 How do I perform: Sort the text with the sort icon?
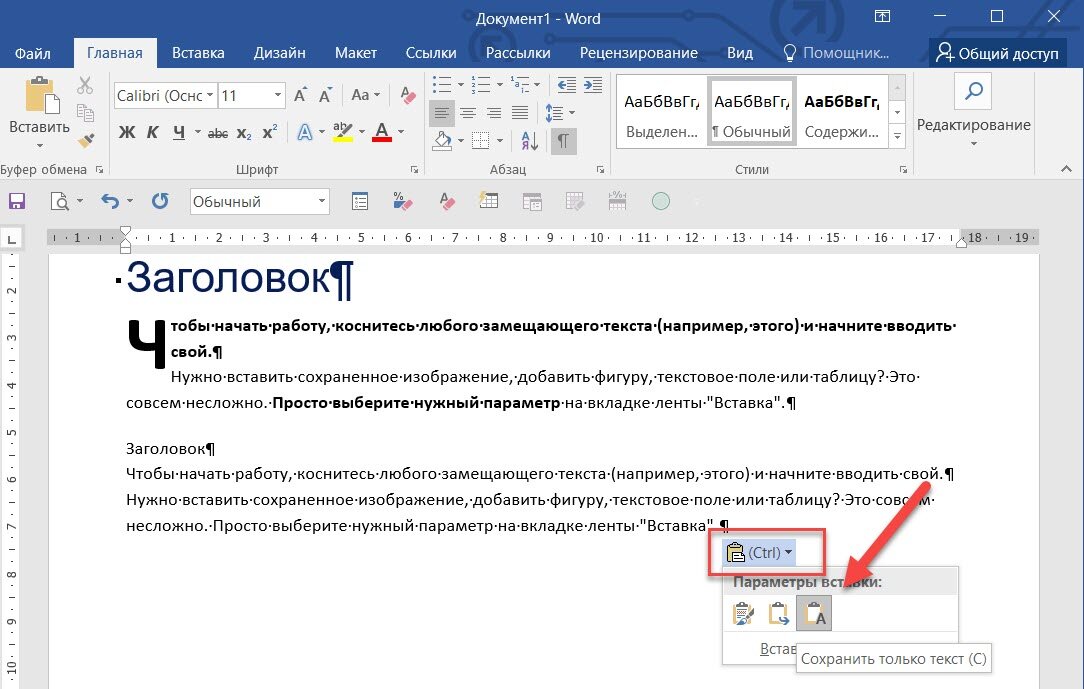click(530, 141)
